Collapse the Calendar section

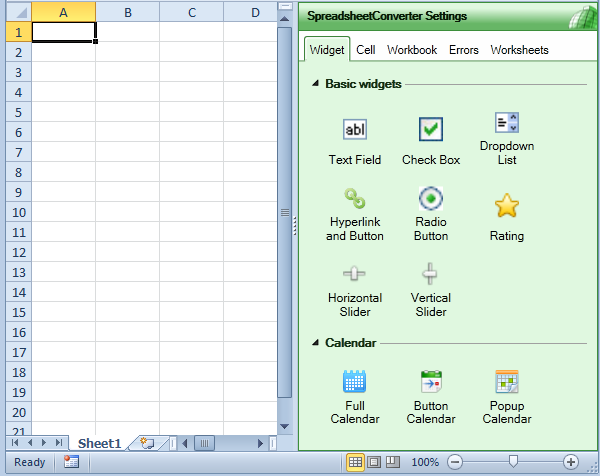click(315, 342)
